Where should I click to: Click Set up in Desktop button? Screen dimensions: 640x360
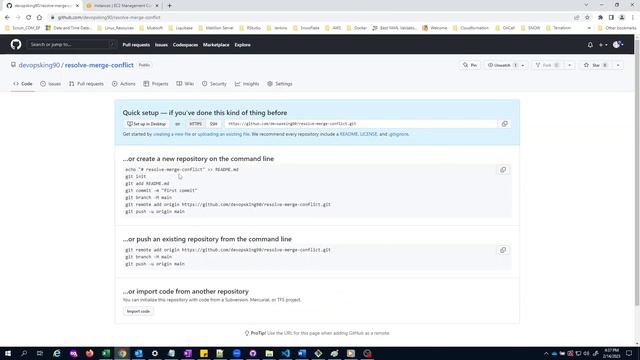pos(146,124)
